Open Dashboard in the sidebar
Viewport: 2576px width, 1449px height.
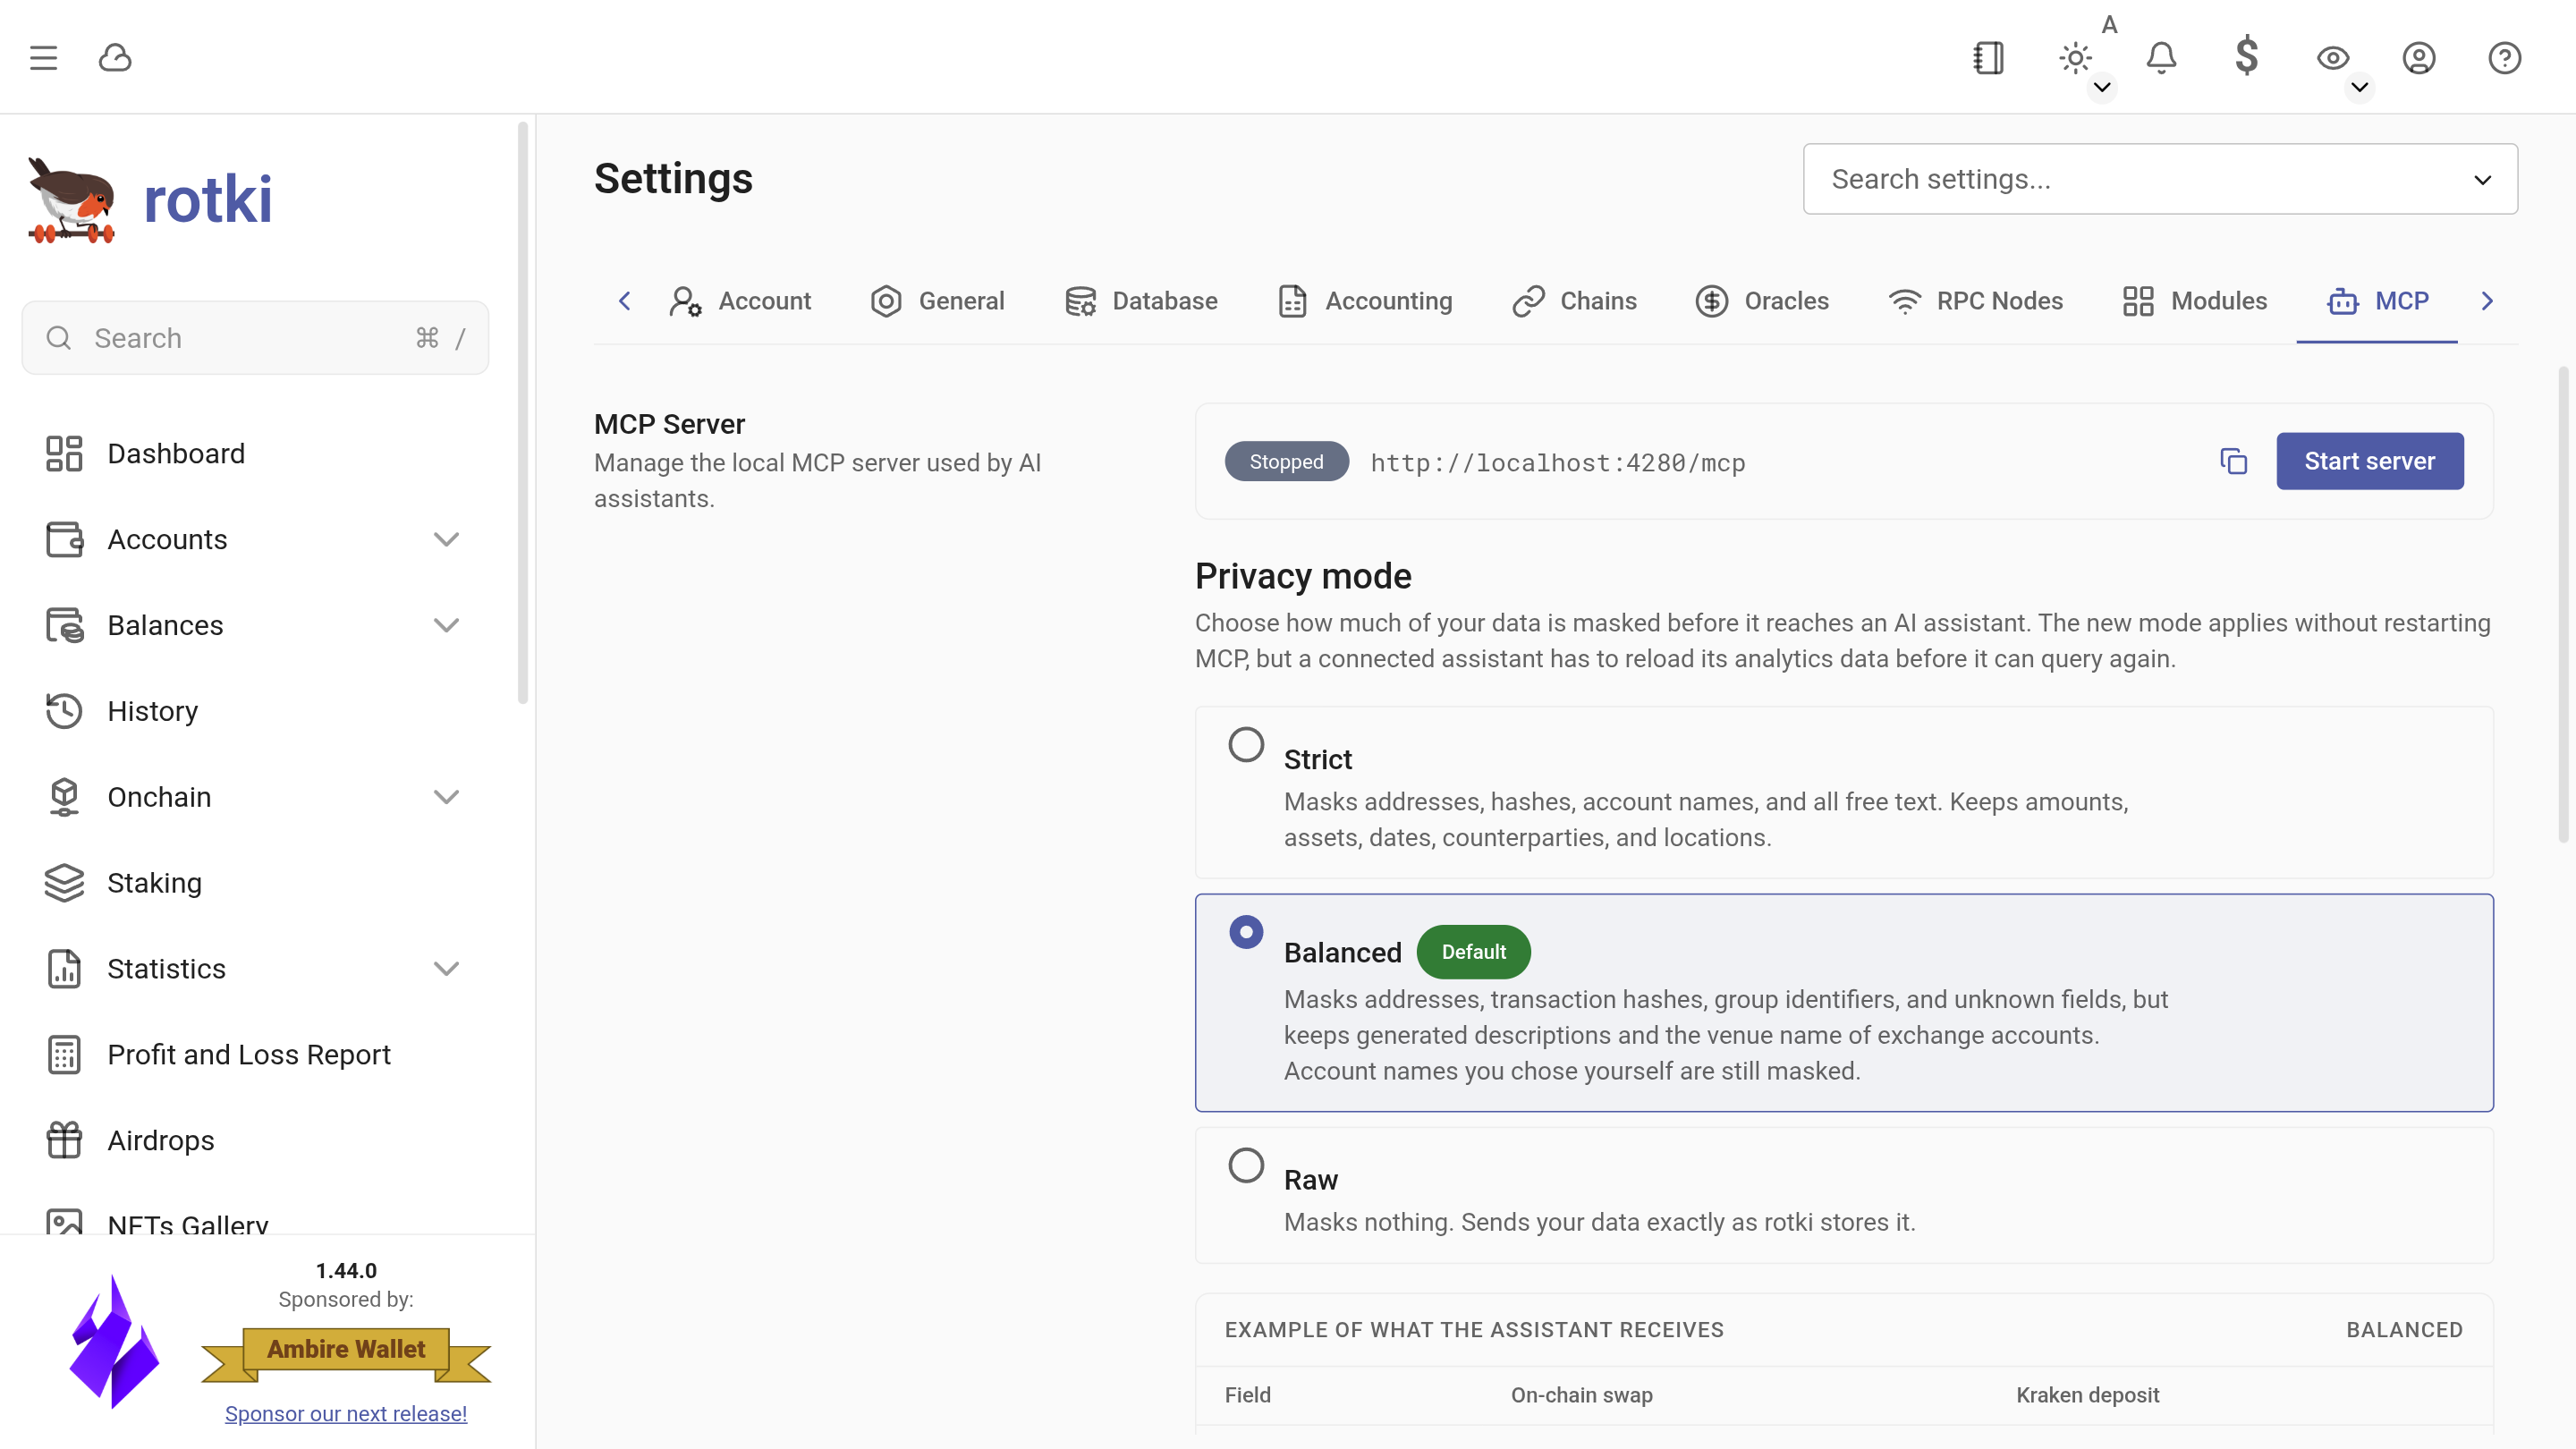(x=256, y=453)
